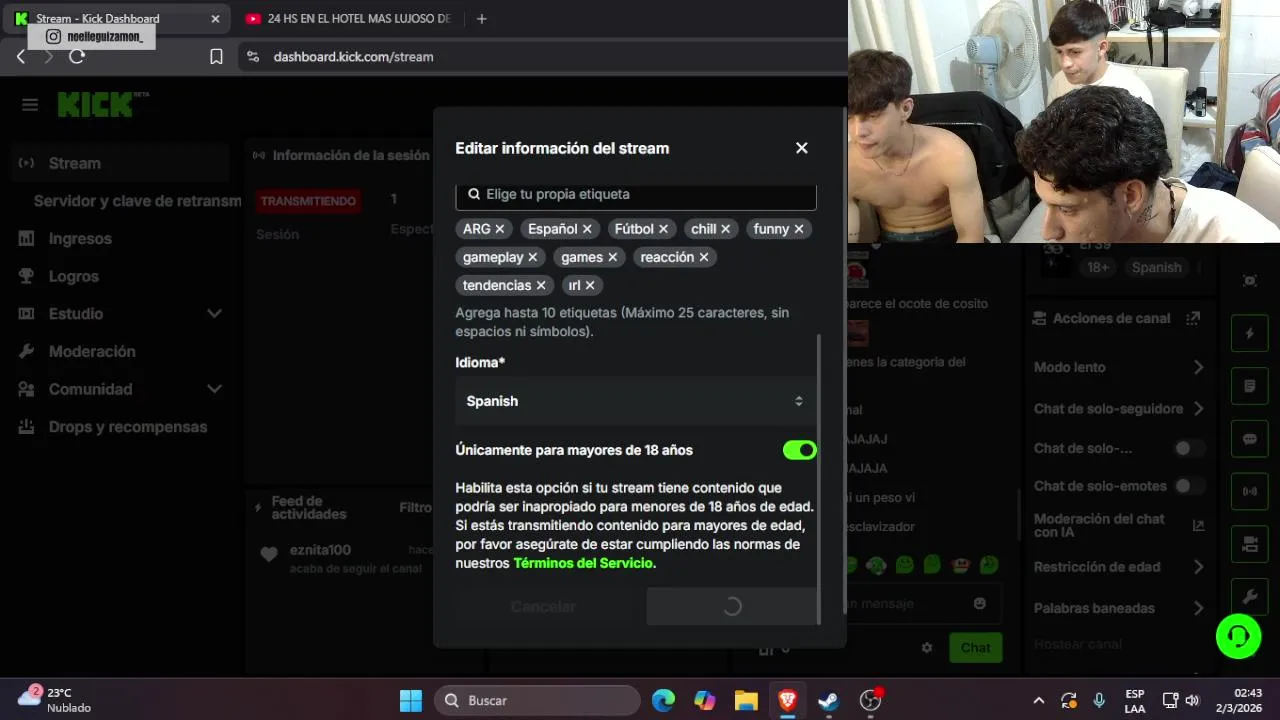
Task: Remove the Fútbol tag
Action: point(663,229)
